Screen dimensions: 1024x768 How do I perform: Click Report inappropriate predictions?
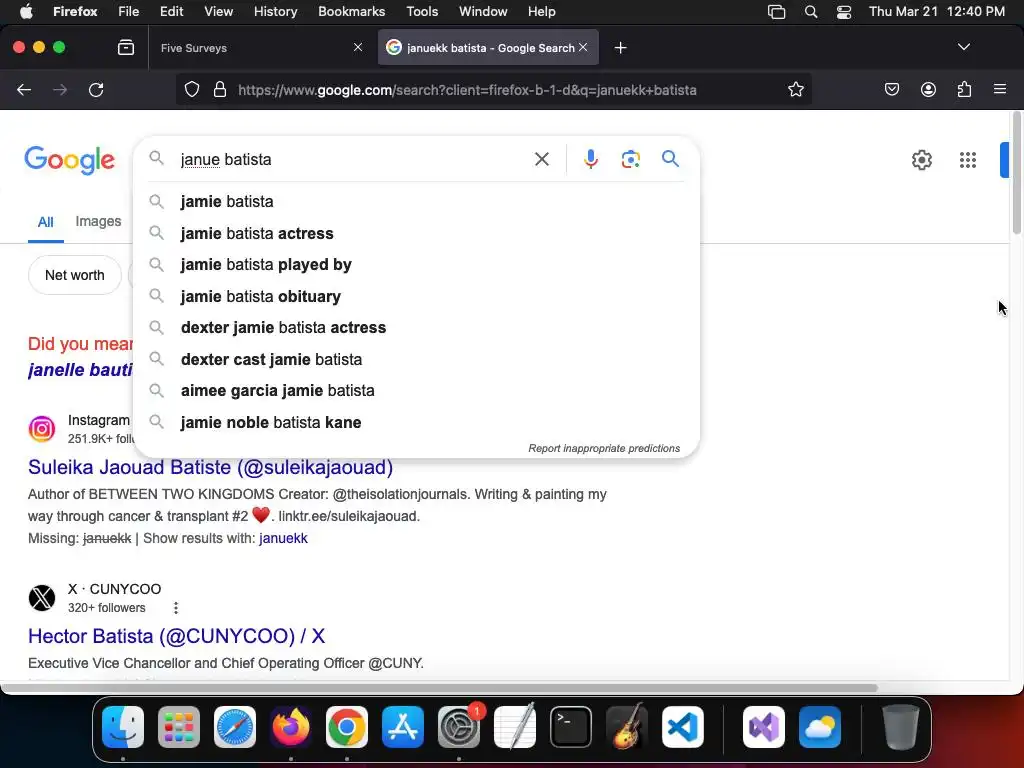[x=604, y=448]
